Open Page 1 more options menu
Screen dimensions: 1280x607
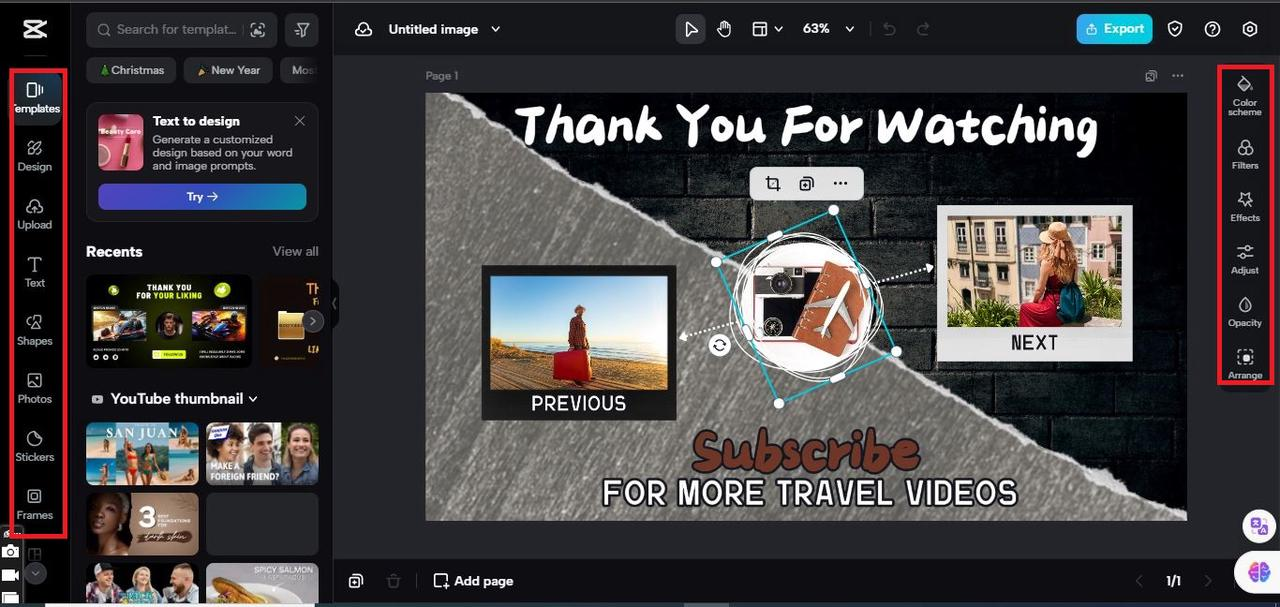pos(1177,76)
